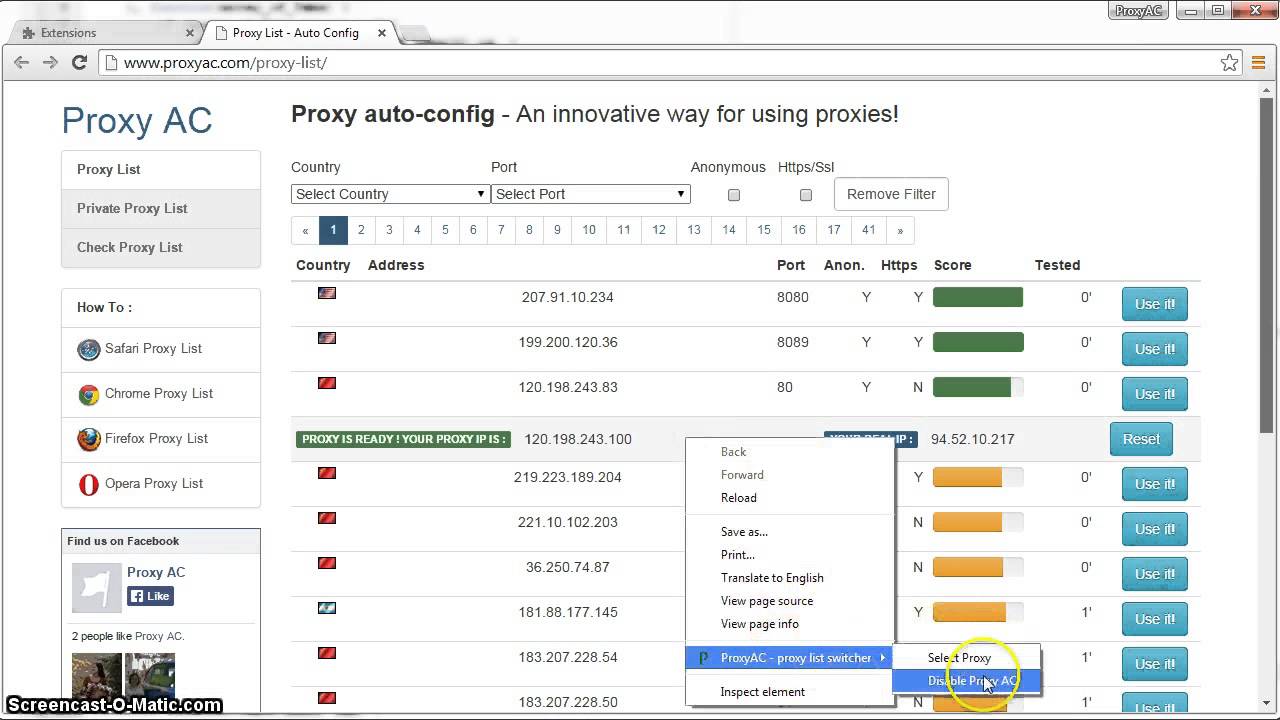This screenshot has width=1280, height=720.
Task: Open the Chrome menu hamburger icon
Action: tap(1258, 62)
